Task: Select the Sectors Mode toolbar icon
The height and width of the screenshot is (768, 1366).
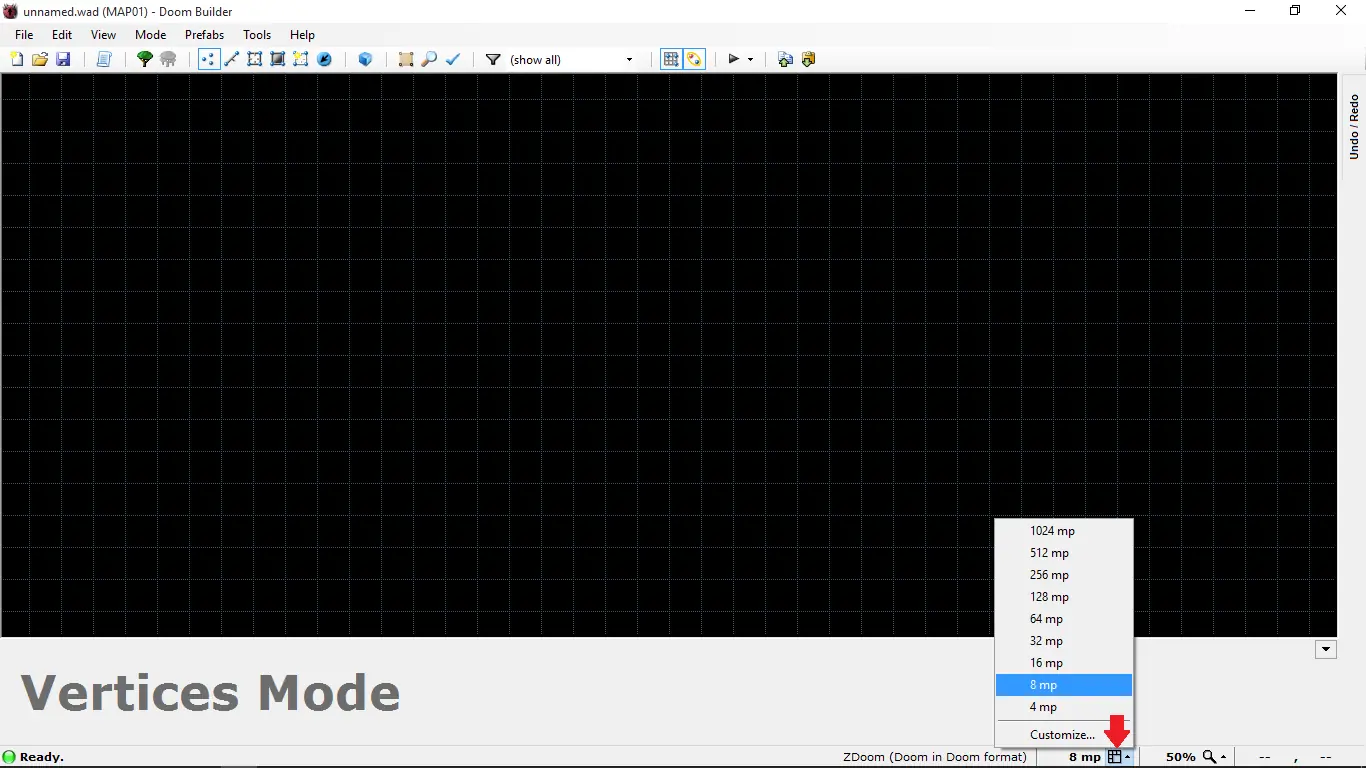Action: [254, 60]
